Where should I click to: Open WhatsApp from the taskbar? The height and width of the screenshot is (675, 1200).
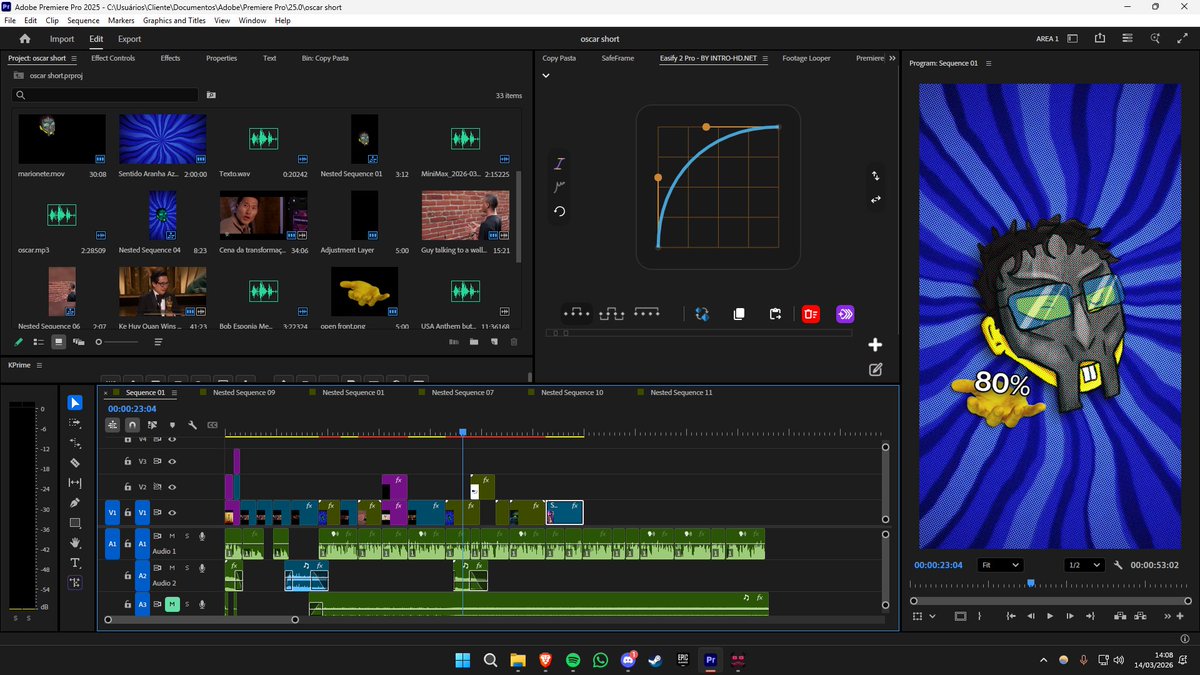(600, 660)
